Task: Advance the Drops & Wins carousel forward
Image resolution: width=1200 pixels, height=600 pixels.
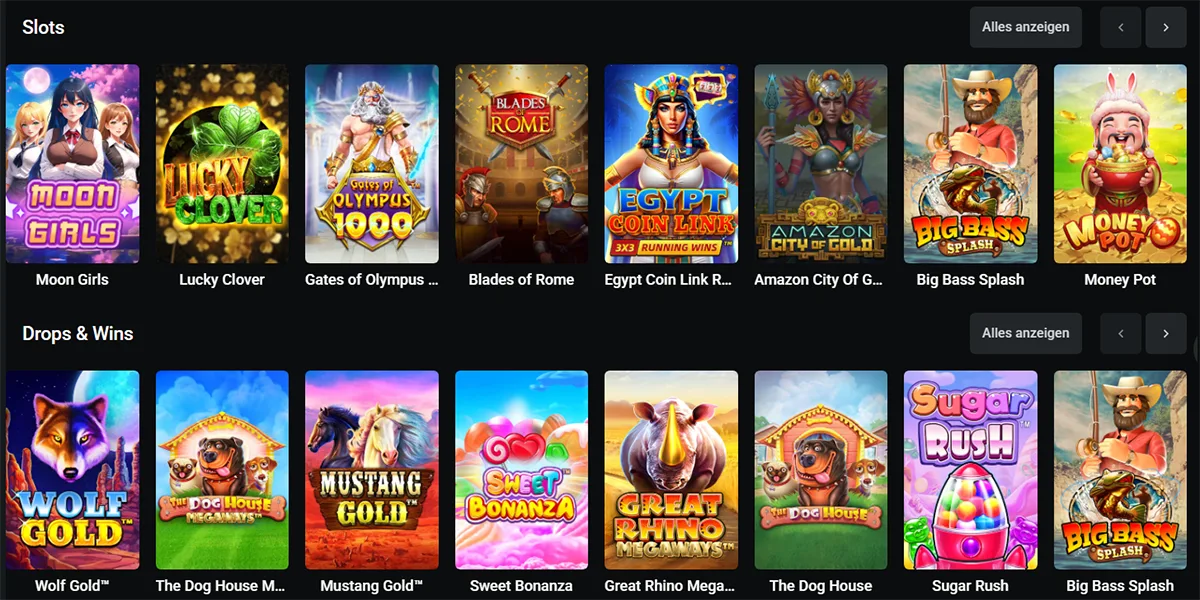Action: pyautogui.click(x=1166, y=333)
